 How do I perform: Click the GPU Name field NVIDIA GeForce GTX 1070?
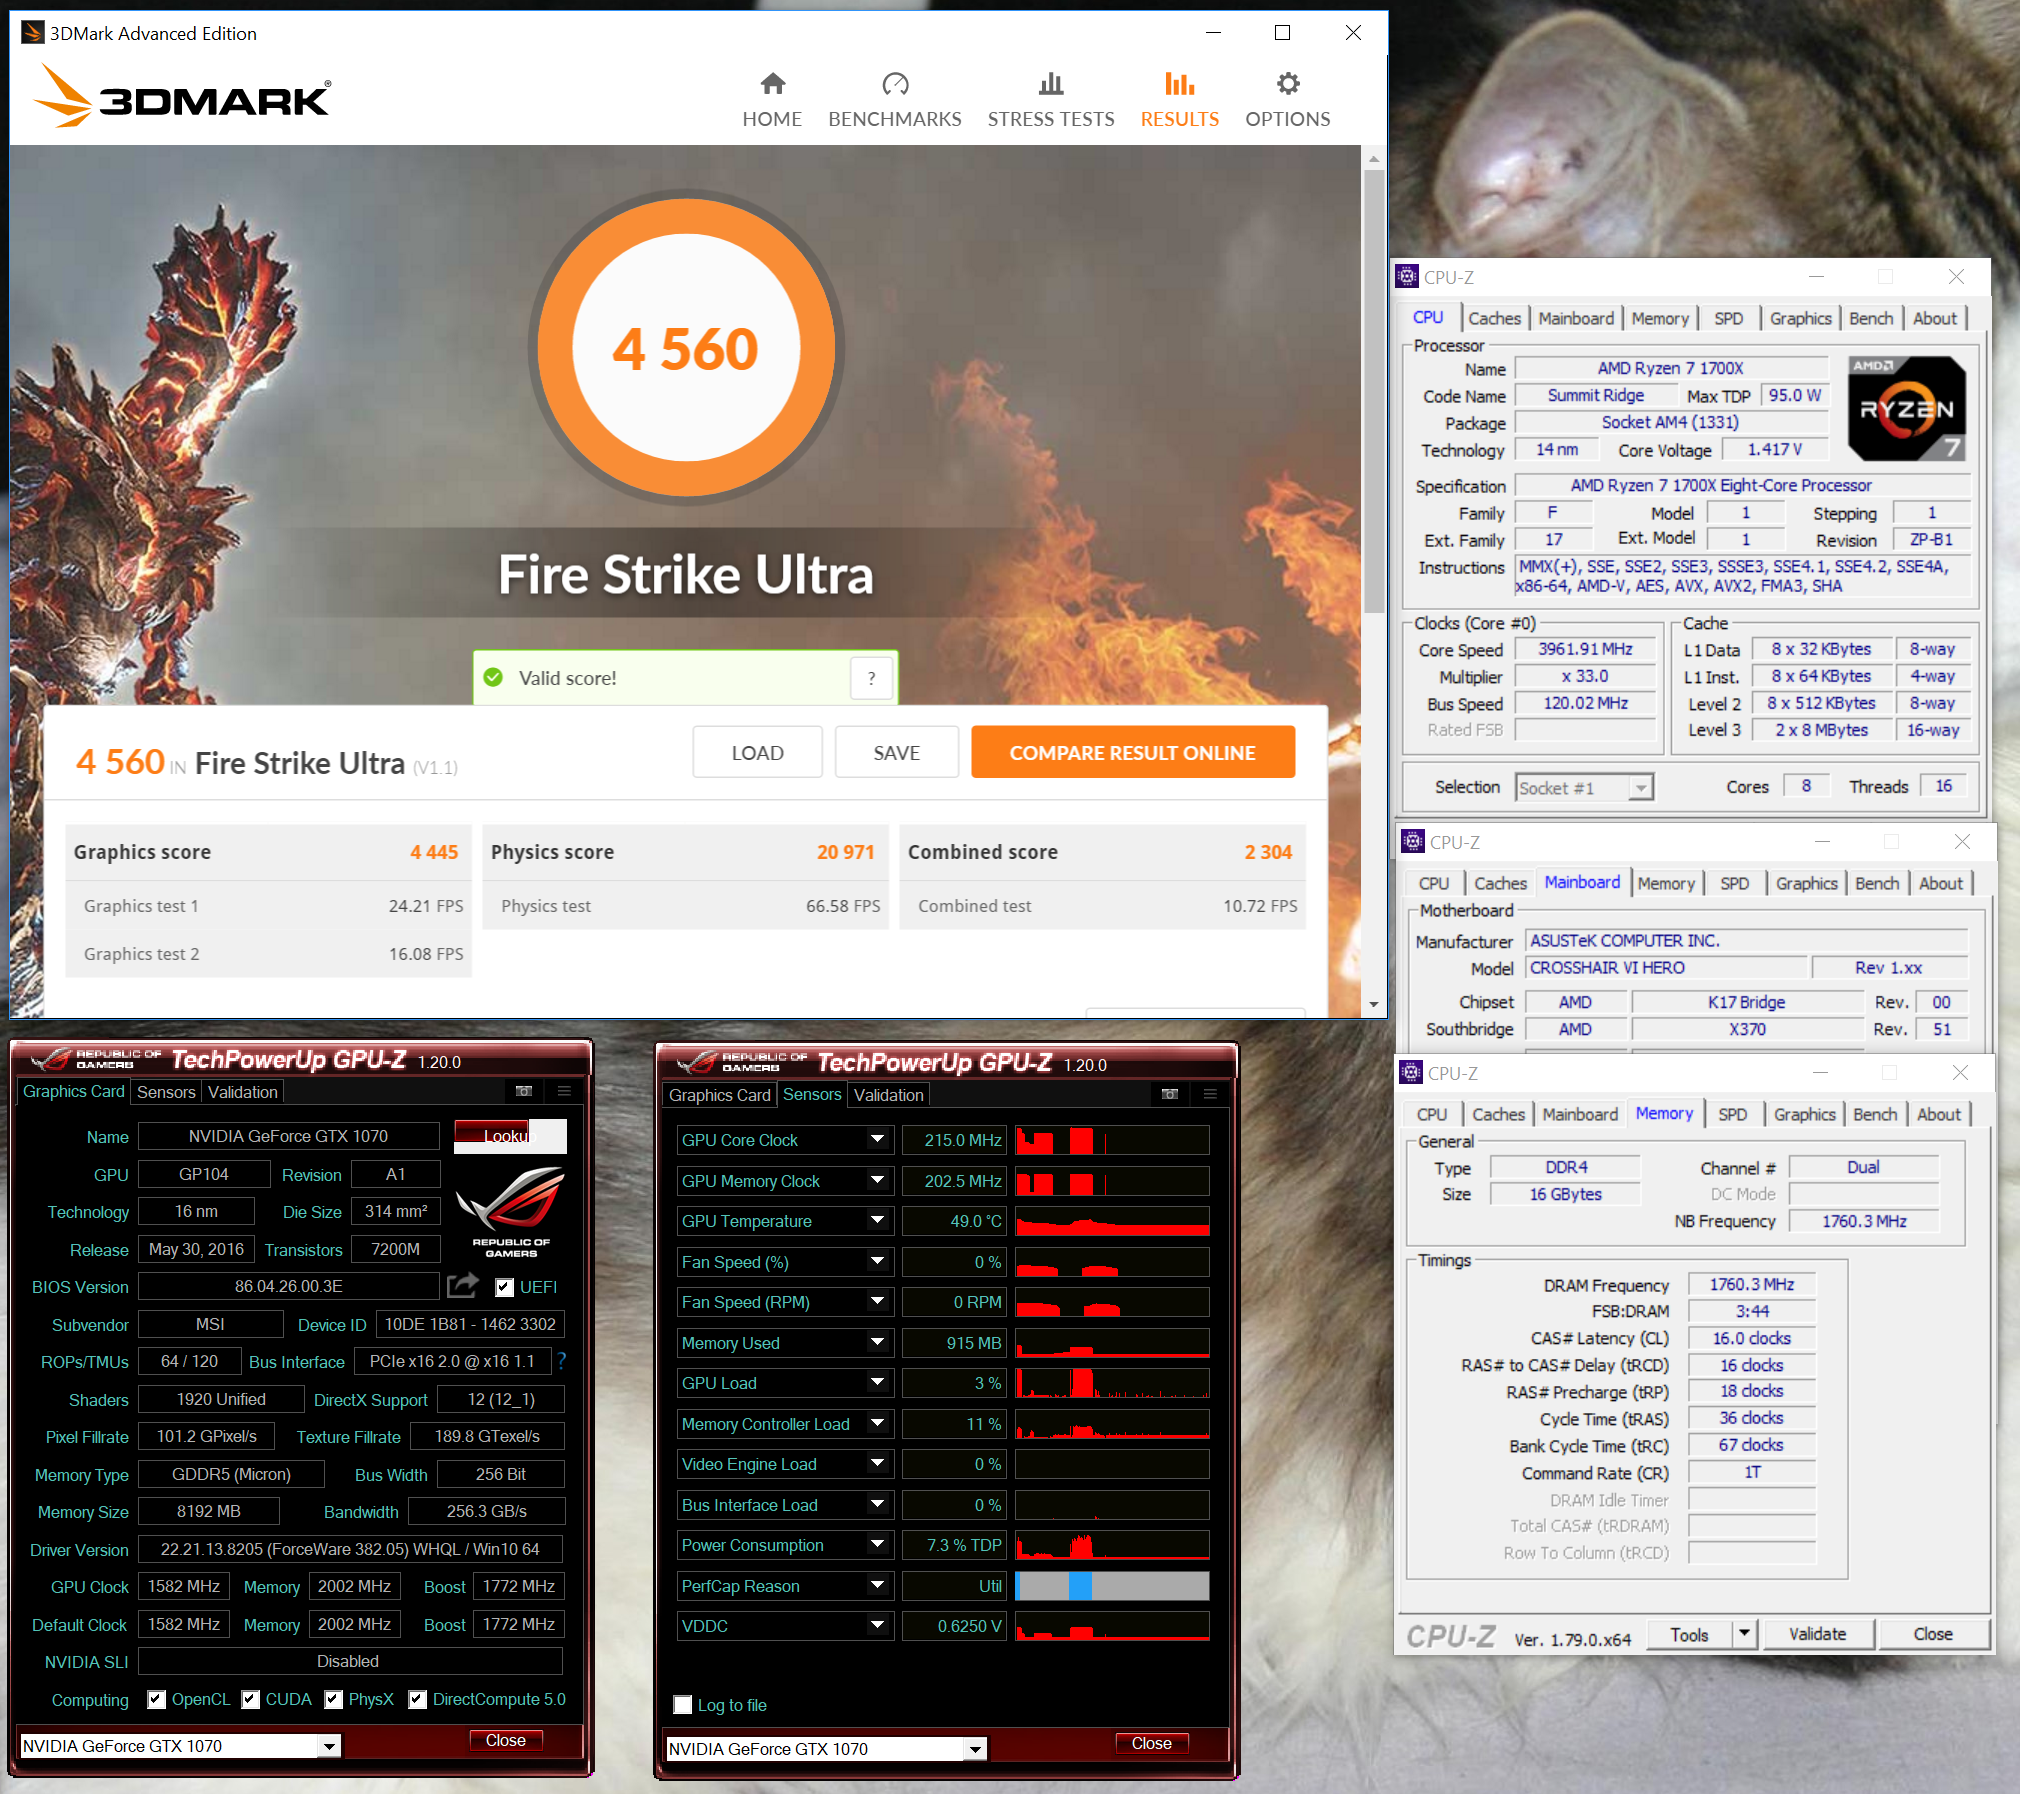click(289, 1136)
